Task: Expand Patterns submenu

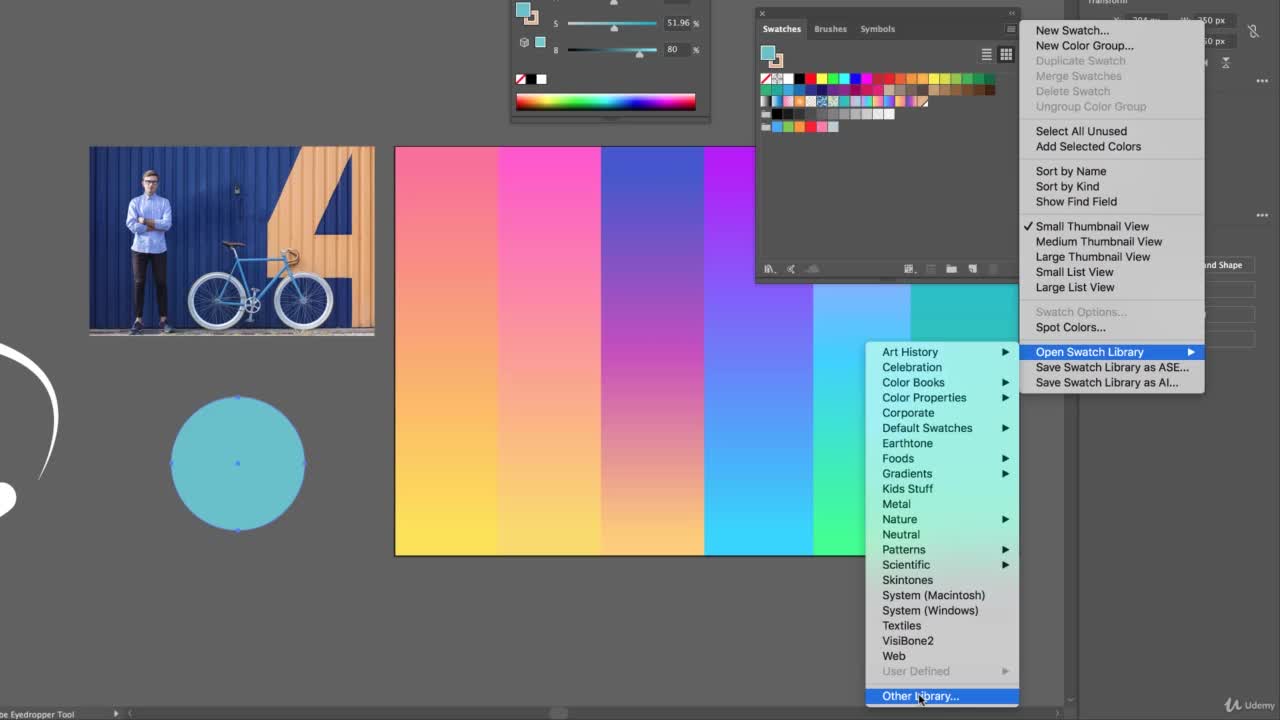Action: 942,550
